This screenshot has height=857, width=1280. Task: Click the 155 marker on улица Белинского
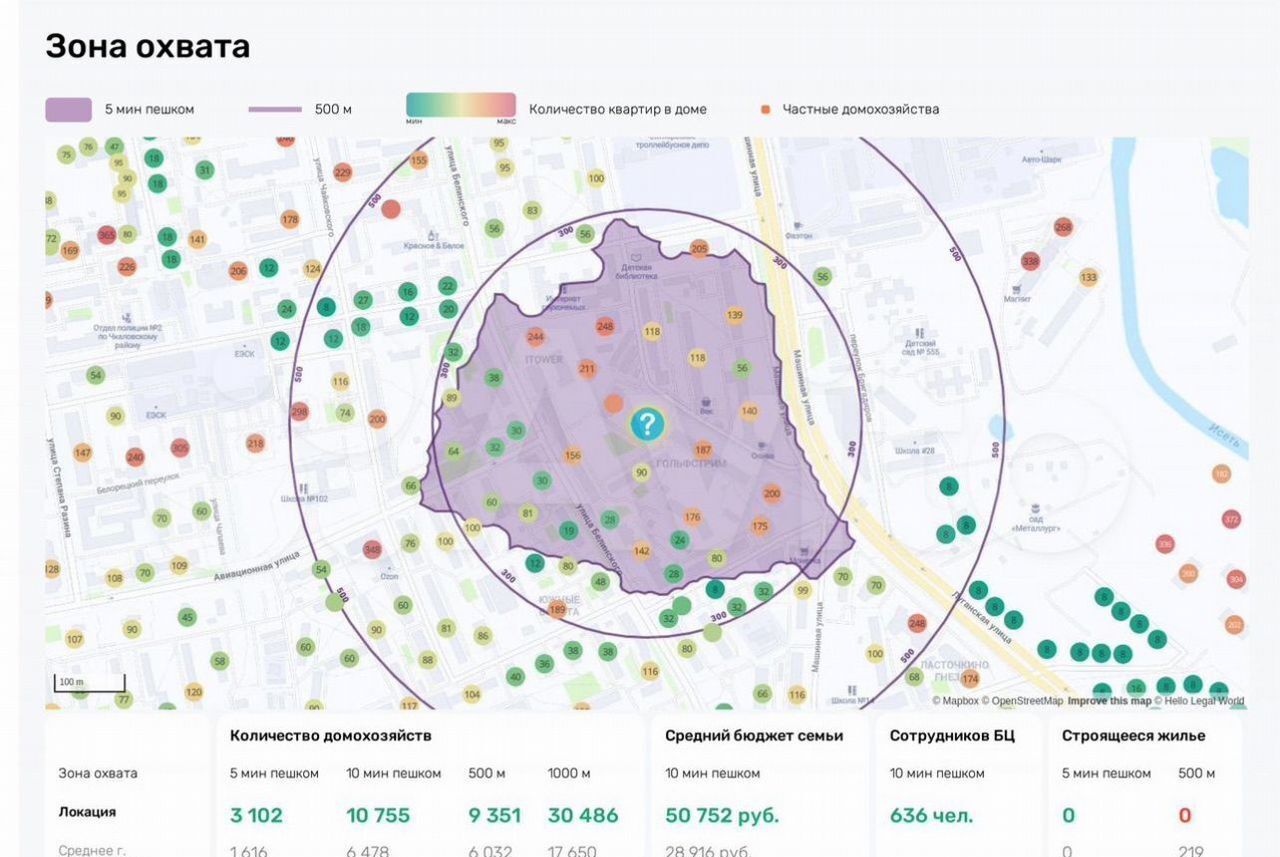click(x=419, y=160)
